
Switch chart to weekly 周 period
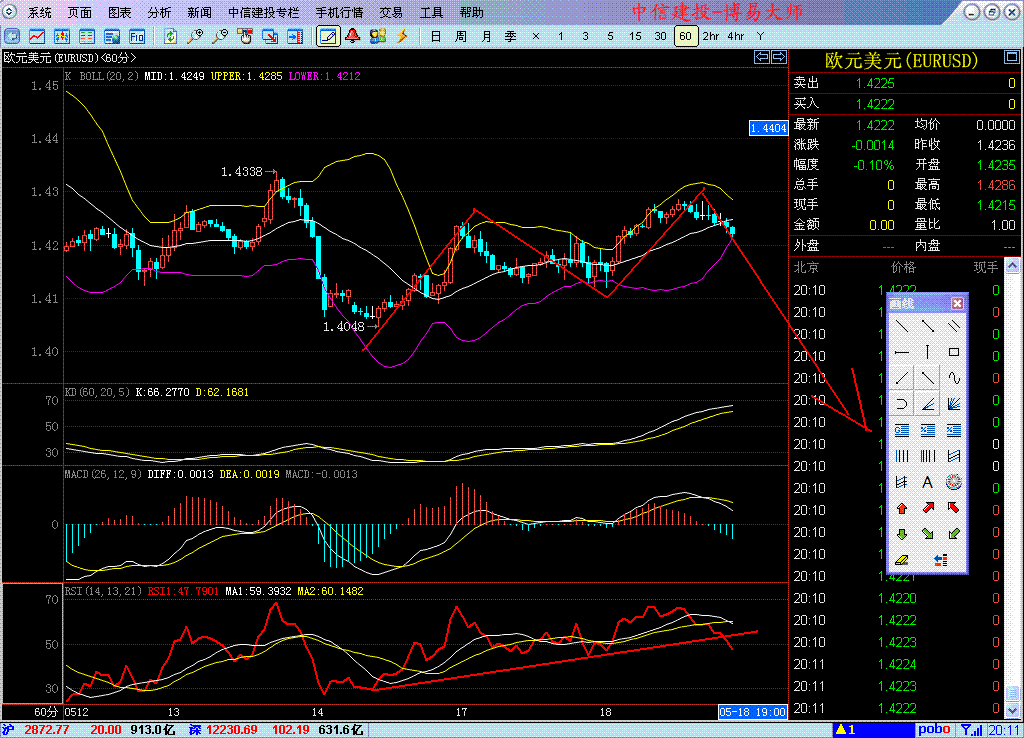[460, 37]
